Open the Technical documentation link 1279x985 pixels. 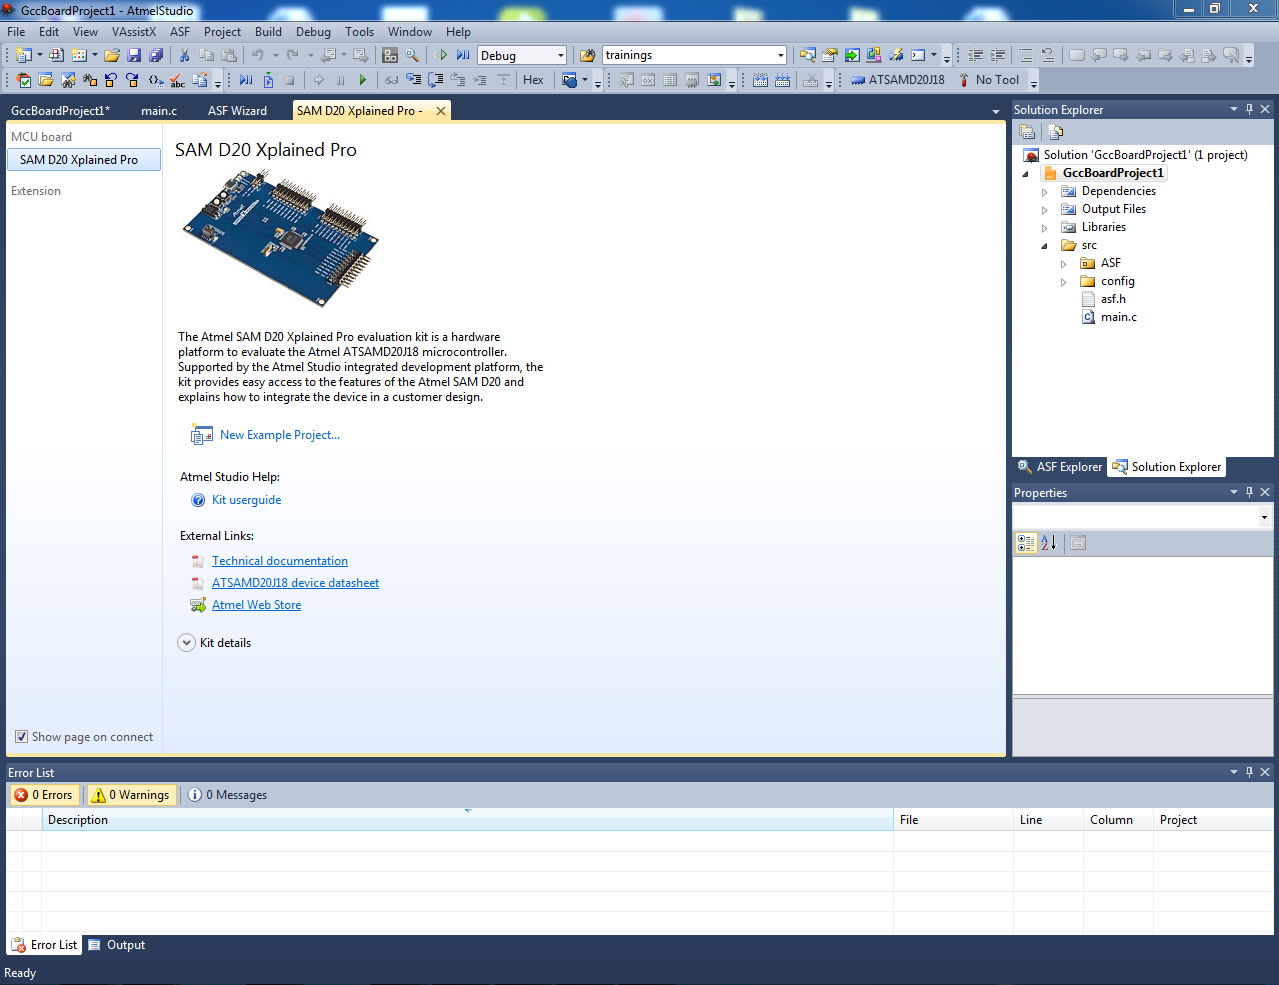pyautogui.click(x=279, y=561)
